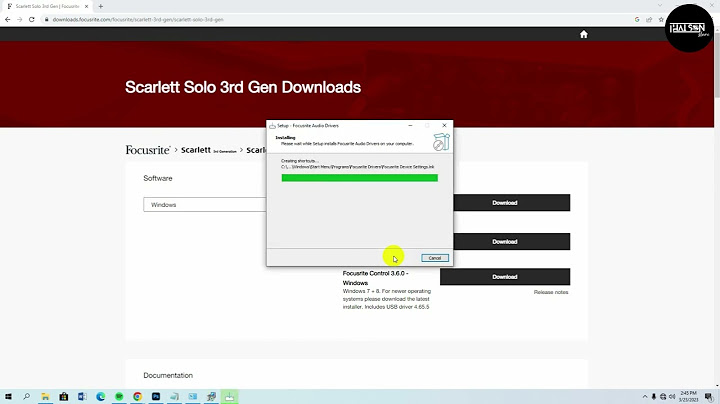This screenshot has height=404, width=720.
Task: Click the Software section heading
Action: coord(158,178)
